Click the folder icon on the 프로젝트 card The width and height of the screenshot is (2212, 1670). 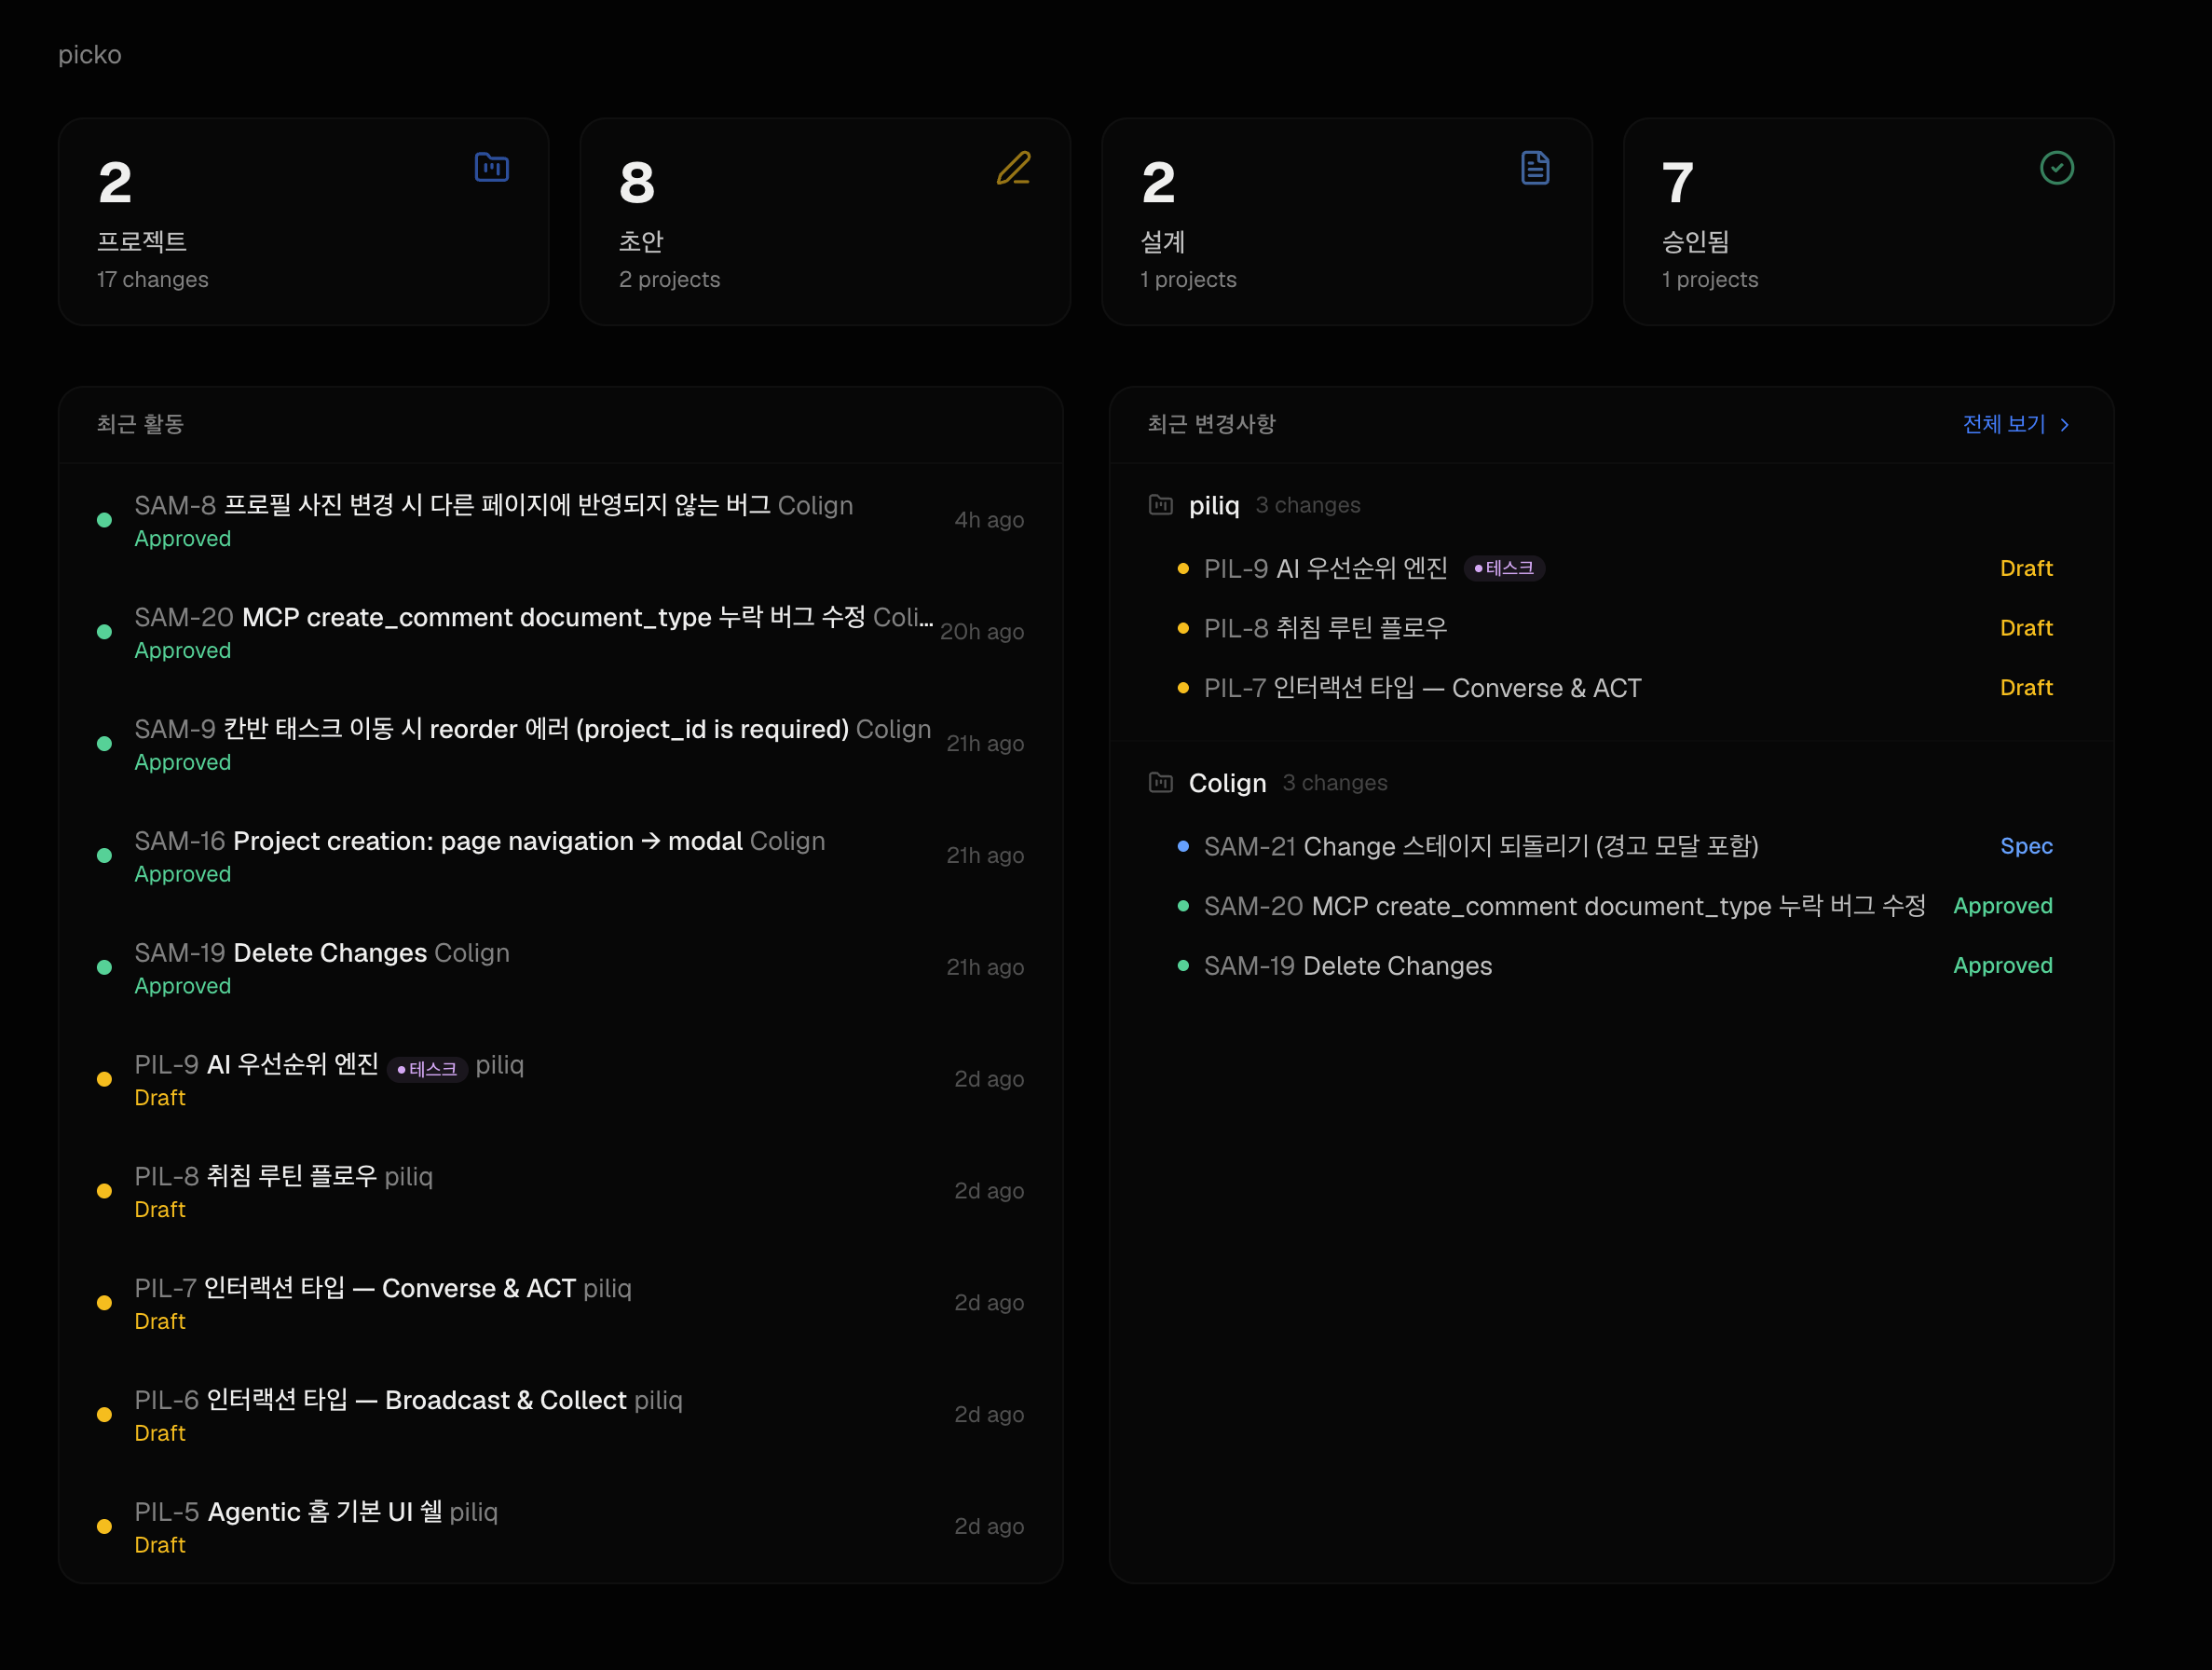tap(491, 167)
